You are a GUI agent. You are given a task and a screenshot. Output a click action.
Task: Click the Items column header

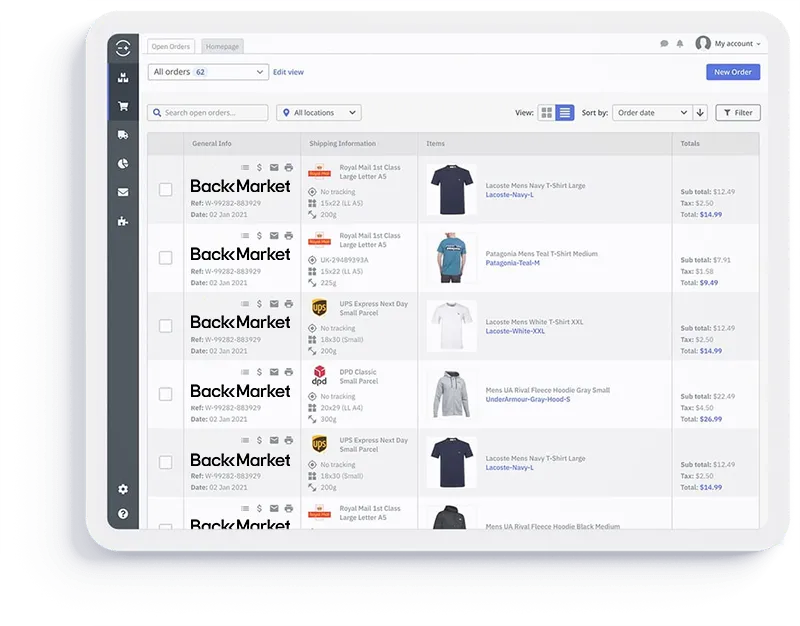coord(435,144)
